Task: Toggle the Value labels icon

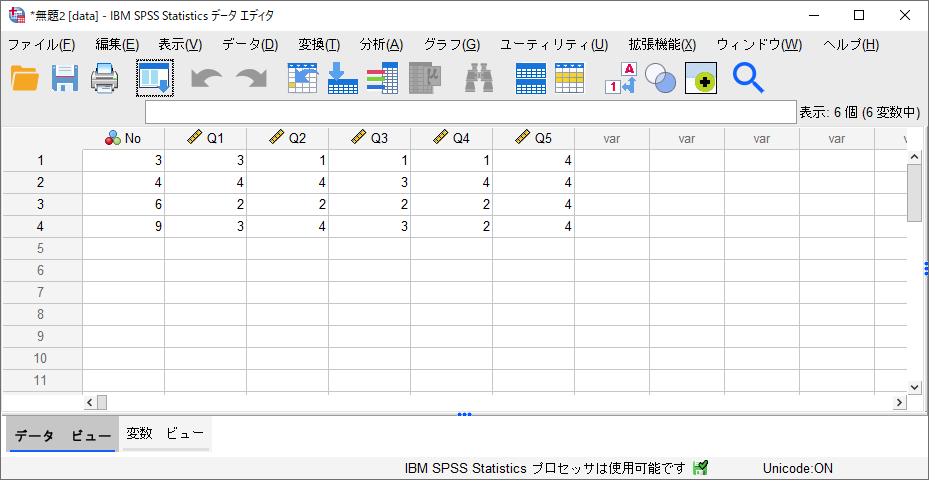Action: [620, 78]
